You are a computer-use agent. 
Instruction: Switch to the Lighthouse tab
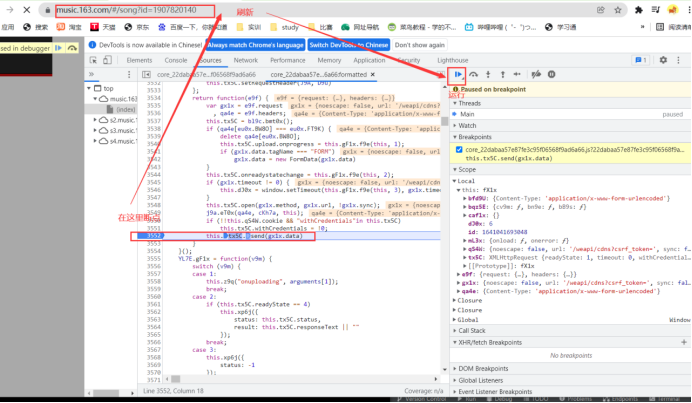tap(452, 60)
